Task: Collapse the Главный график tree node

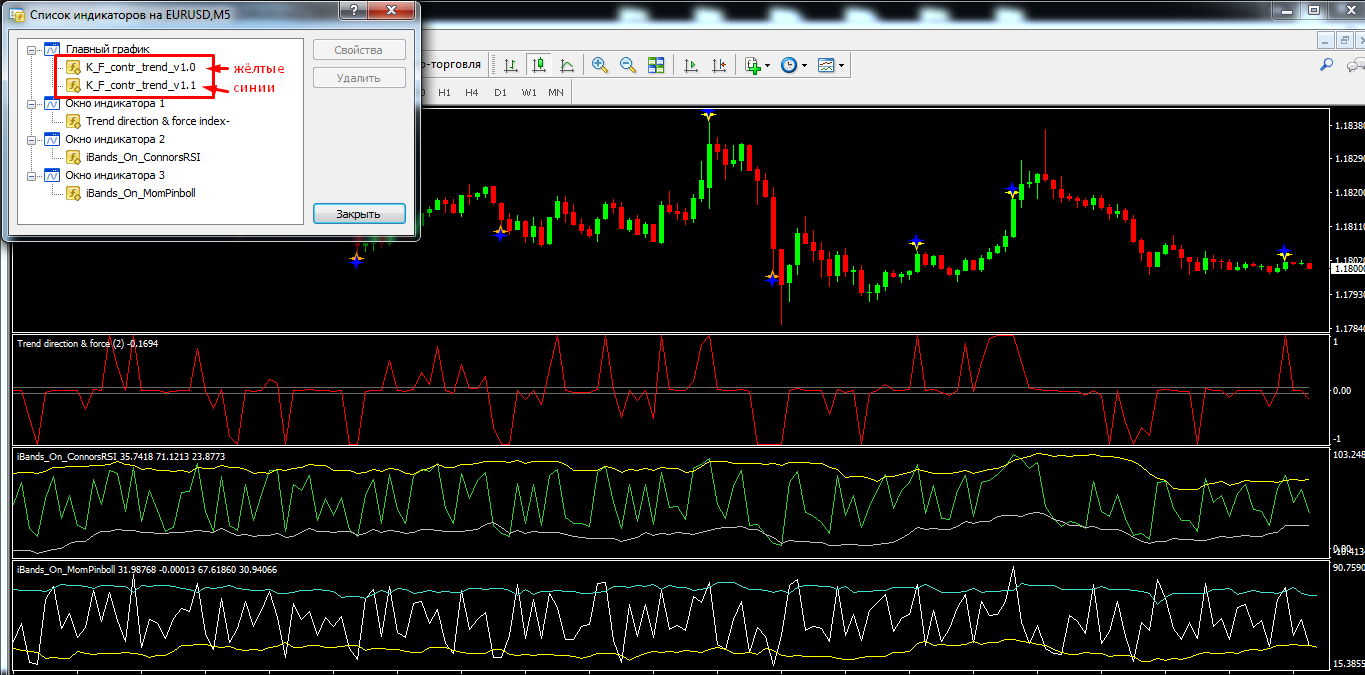Action: 32,49
